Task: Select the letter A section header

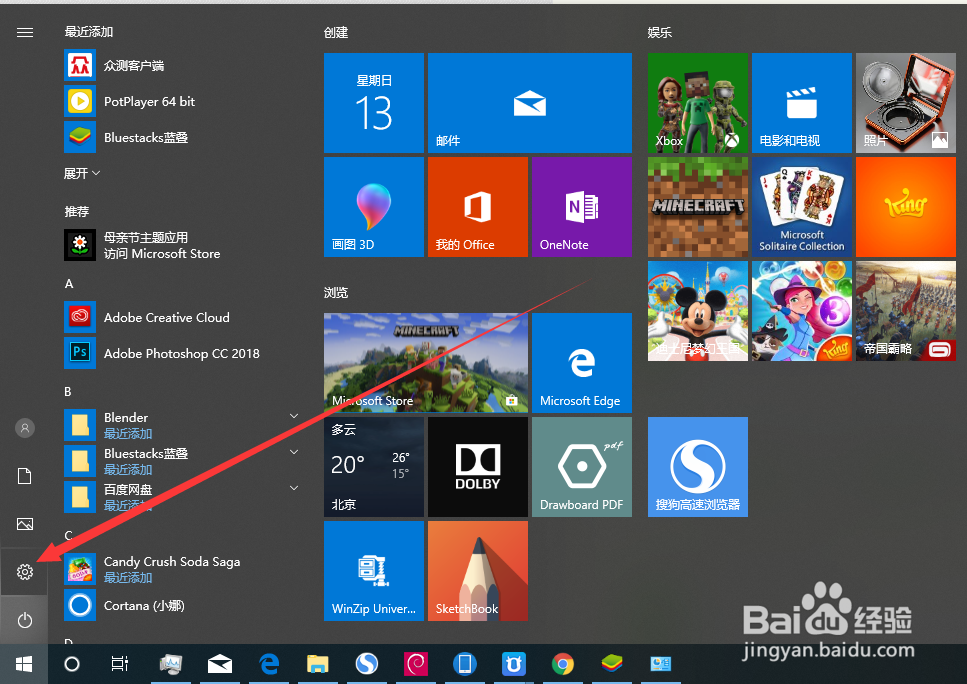Action: 69,284
